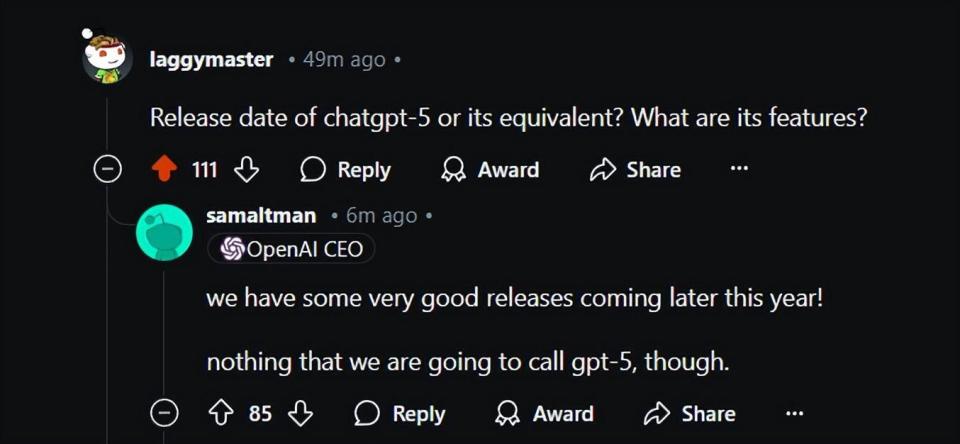Open laggymaster username link
The height and width of the screenshot is (444, 960).
[211, 59]
